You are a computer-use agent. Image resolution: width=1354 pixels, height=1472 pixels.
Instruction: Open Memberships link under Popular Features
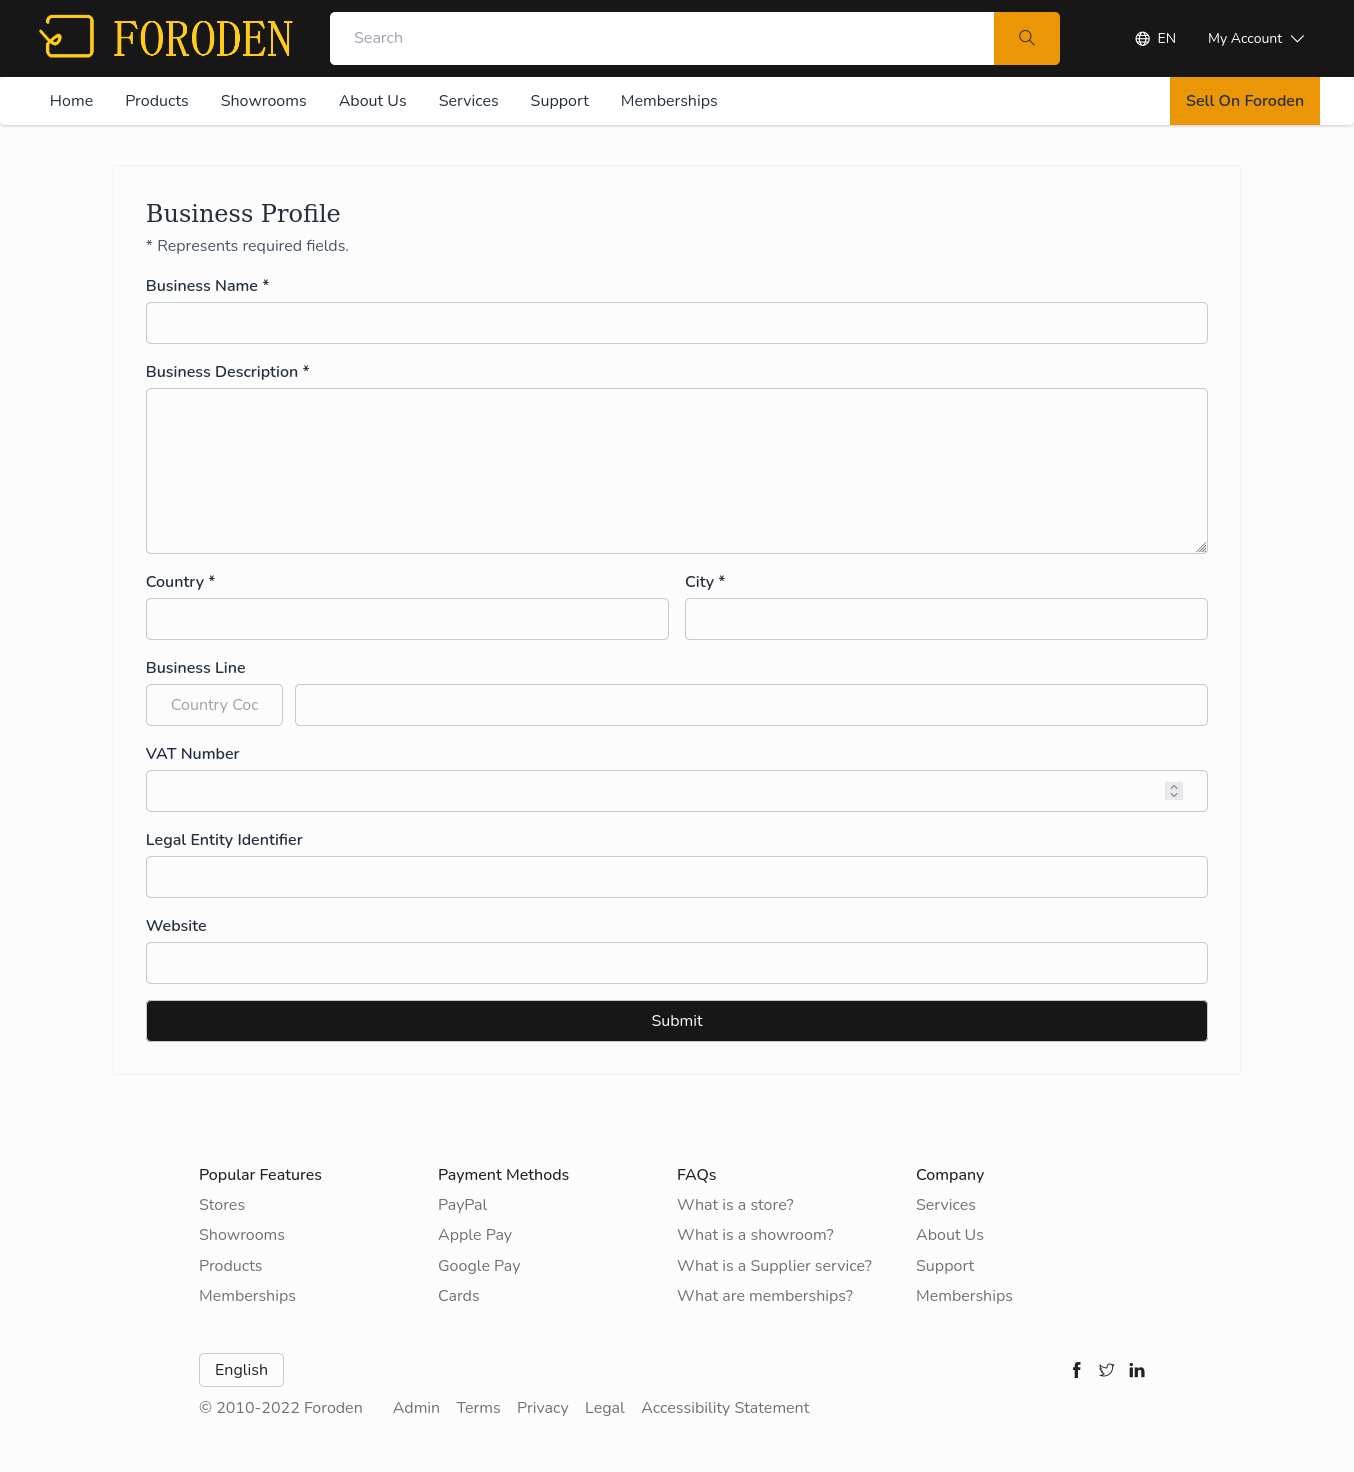tap(247, 1296)
